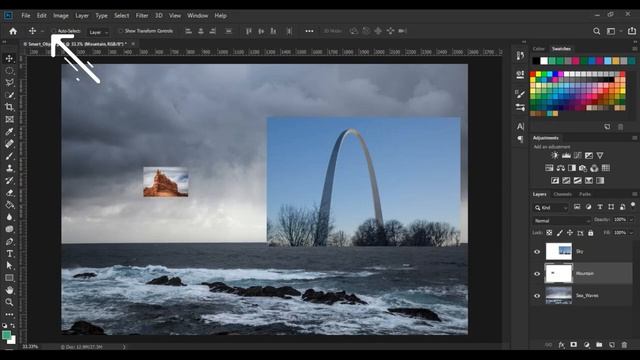Viewport: 640px width, 360px height.
Task: Select the Brush tool in the toolbox
Action: point(9,156)
